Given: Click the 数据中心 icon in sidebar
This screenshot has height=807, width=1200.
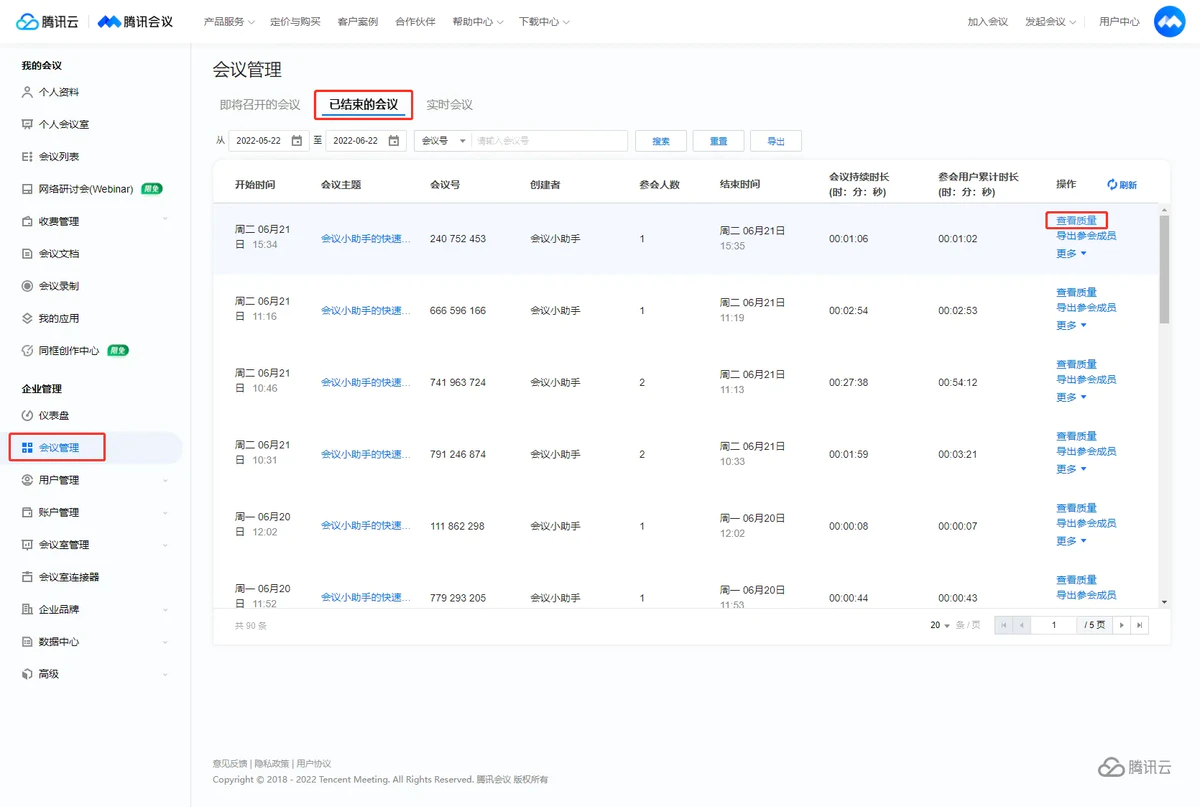Looking at the screenshot, I should click(x=27, y=642).
